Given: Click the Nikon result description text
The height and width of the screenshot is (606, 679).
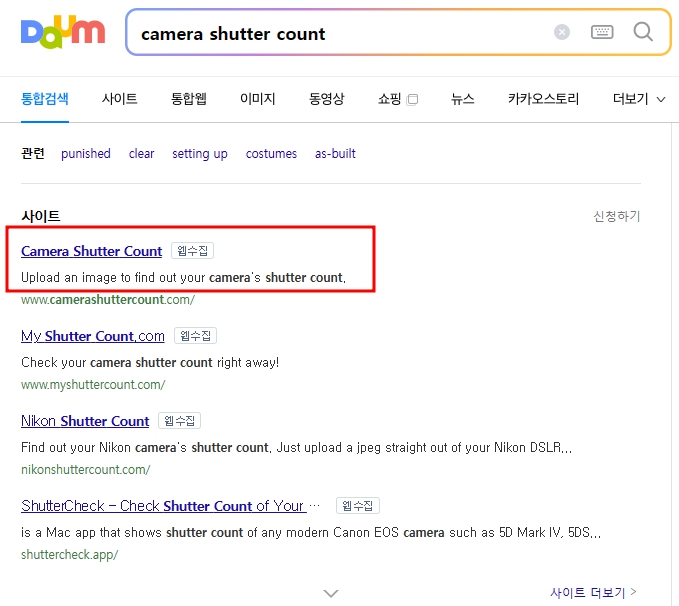Looking at the screenshot, I should [x=297, y=447].
